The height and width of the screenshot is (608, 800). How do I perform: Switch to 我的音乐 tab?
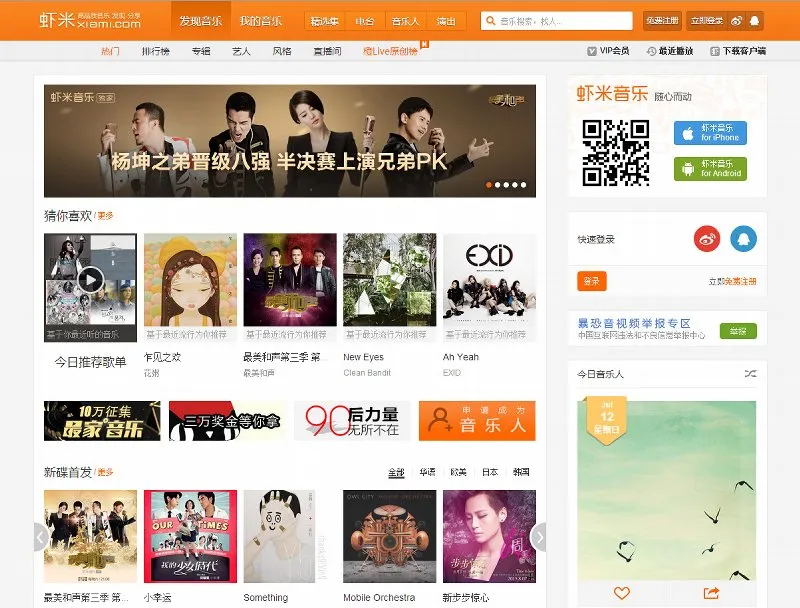pos(261,21)
